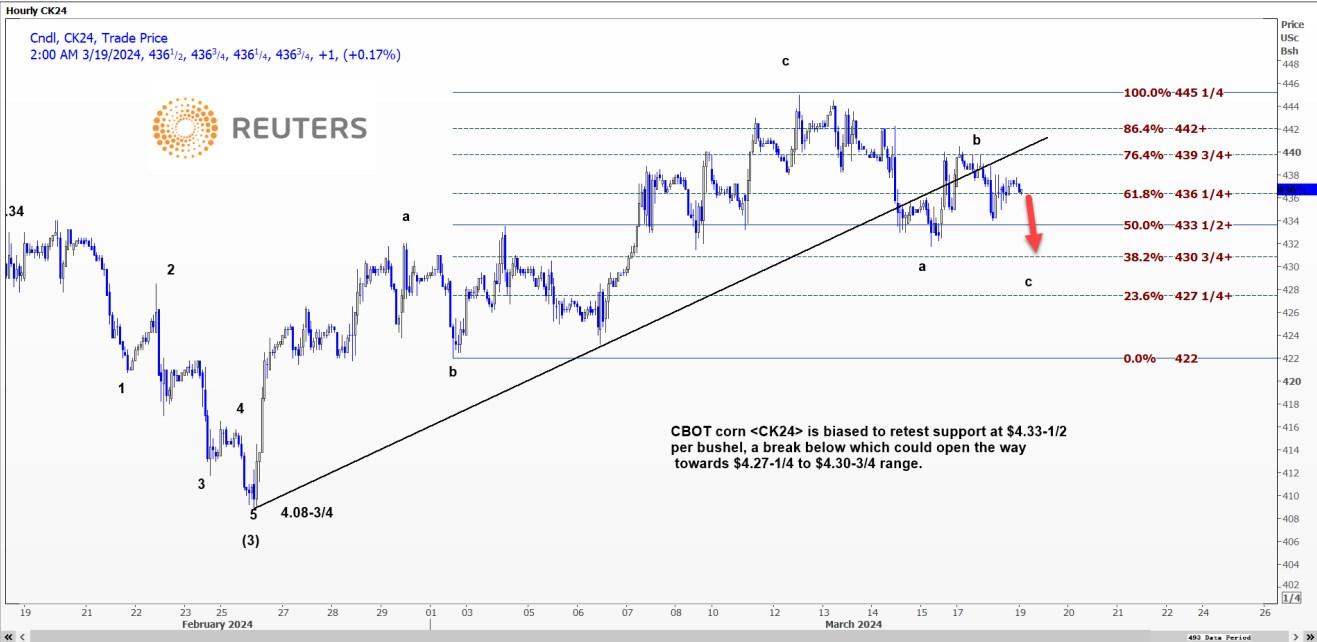Jump to latest data with the double-right arrow
Viewport: 1317px width, 642px height.
[x=1310, y=636]
